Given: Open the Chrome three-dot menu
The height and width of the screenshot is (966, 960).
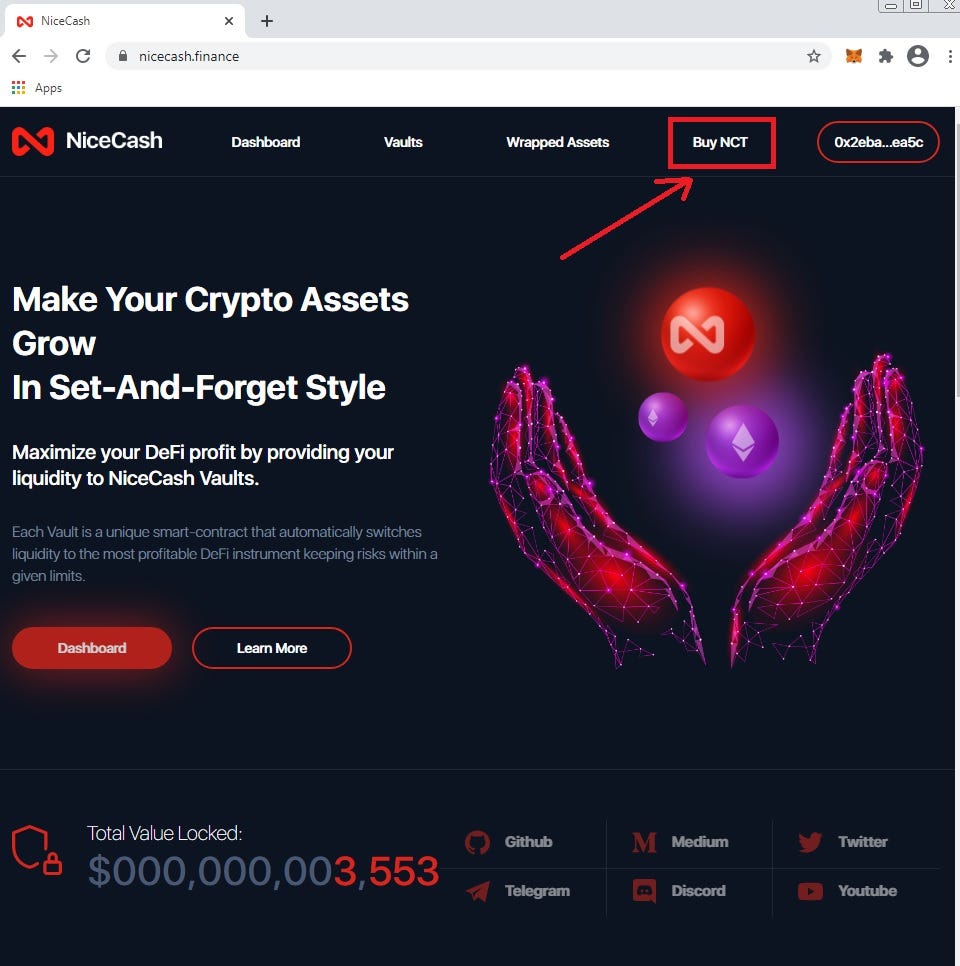Looking at the screenshot, I should [x=950, y=56].
